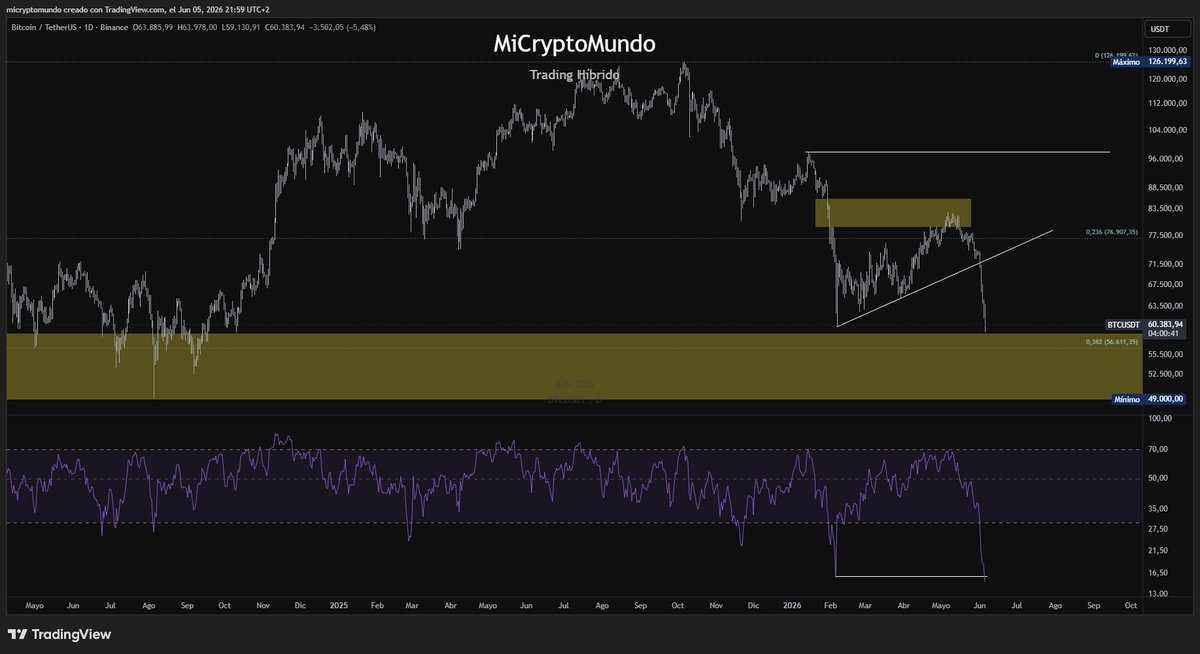Screen dimensions: 1200x654
Task: Select the ascending white trendline
Action: pyautogui.click(x=945, y=278)
